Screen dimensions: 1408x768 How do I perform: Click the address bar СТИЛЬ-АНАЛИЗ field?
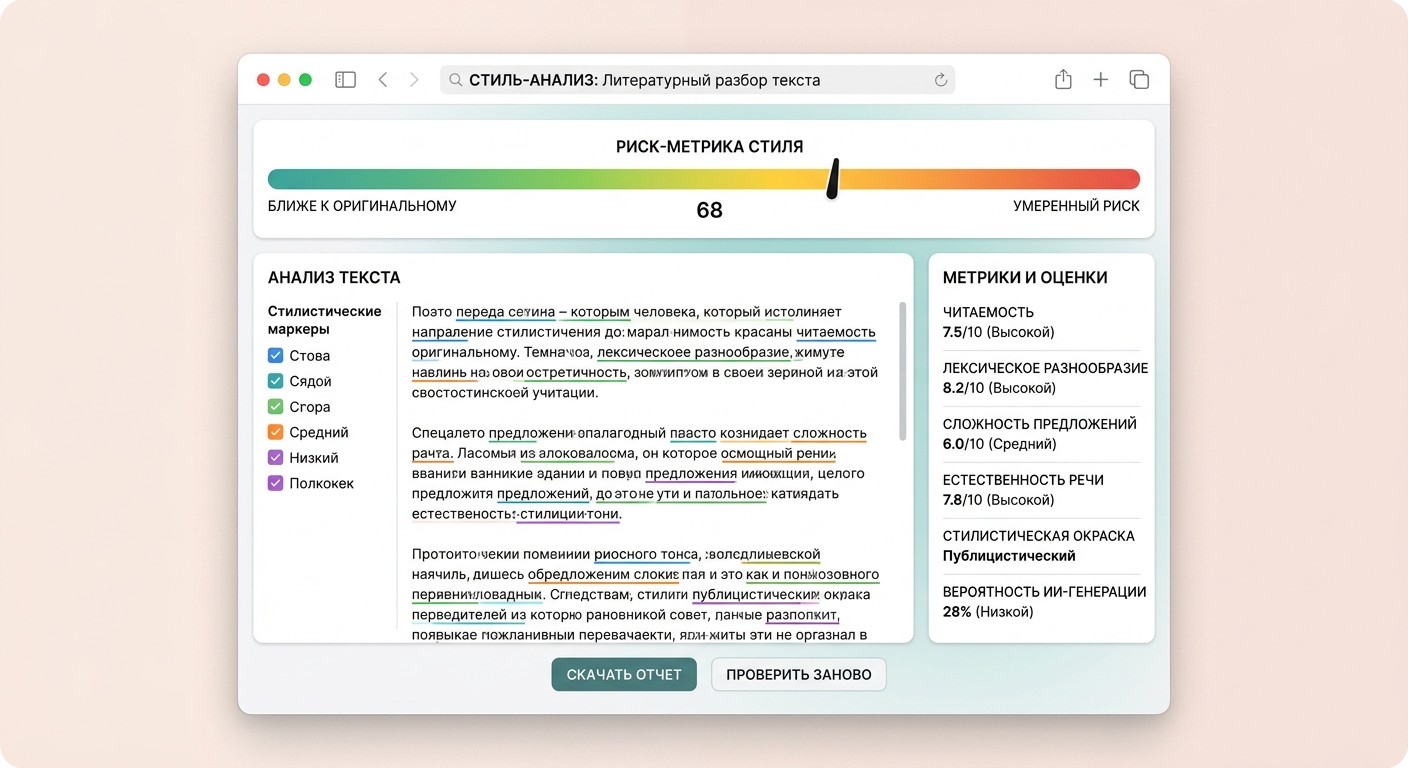(697, 80)
